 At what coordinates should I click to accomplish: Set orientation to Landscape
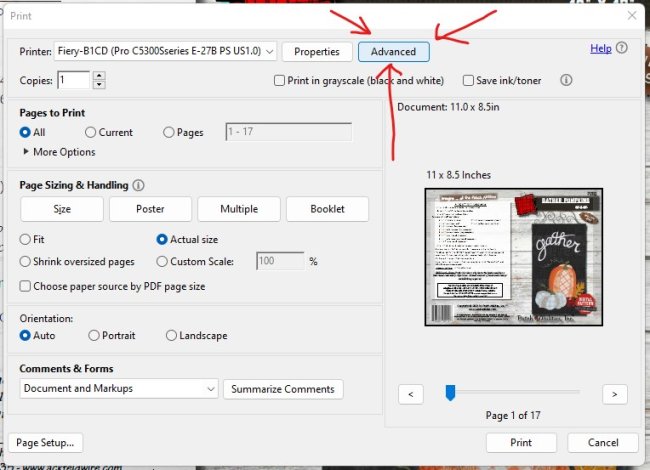click(x=171, y=335)
